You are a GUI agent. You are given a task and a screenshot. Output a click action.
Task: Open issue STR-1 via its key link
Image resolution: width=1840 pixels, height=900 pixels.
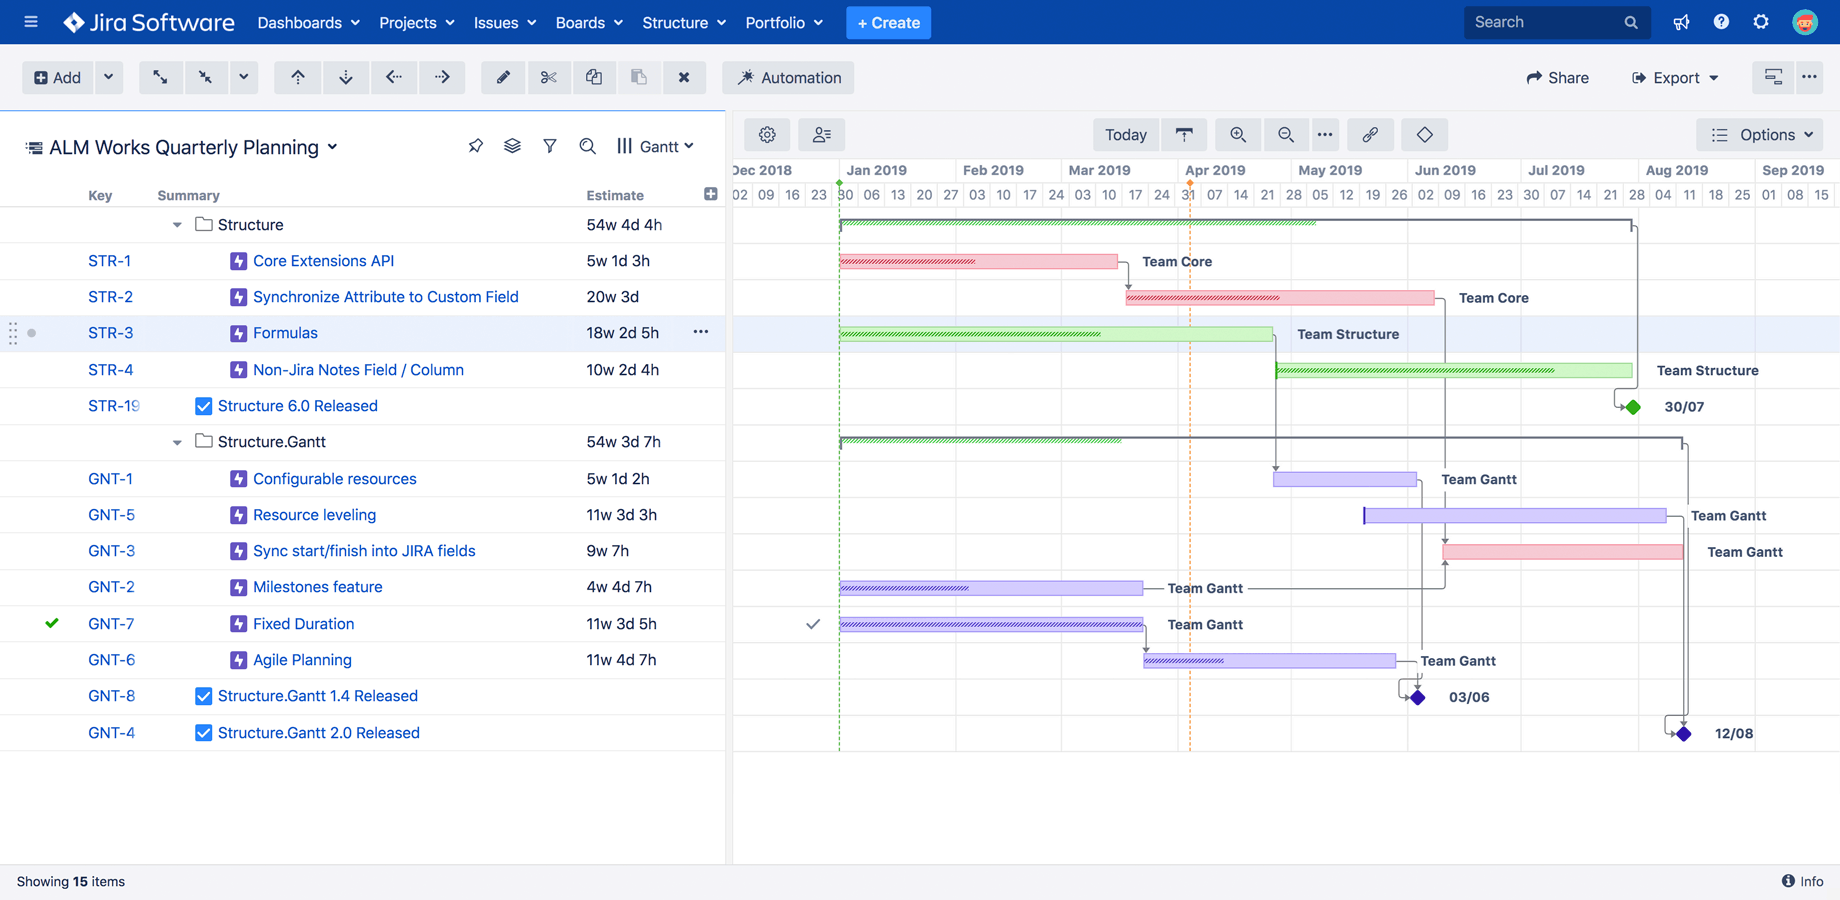(x=110, y=260)
